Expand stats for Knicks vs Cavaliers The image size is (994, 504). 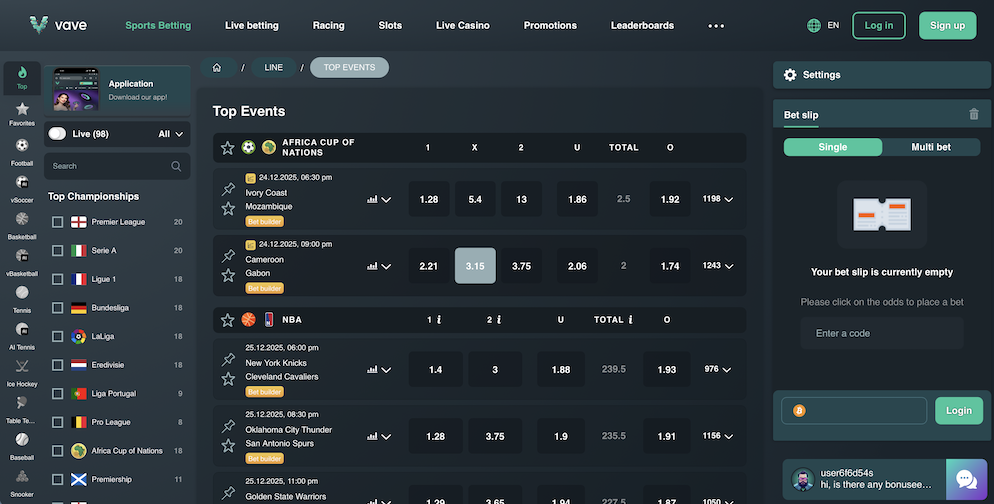coord(379,370)
